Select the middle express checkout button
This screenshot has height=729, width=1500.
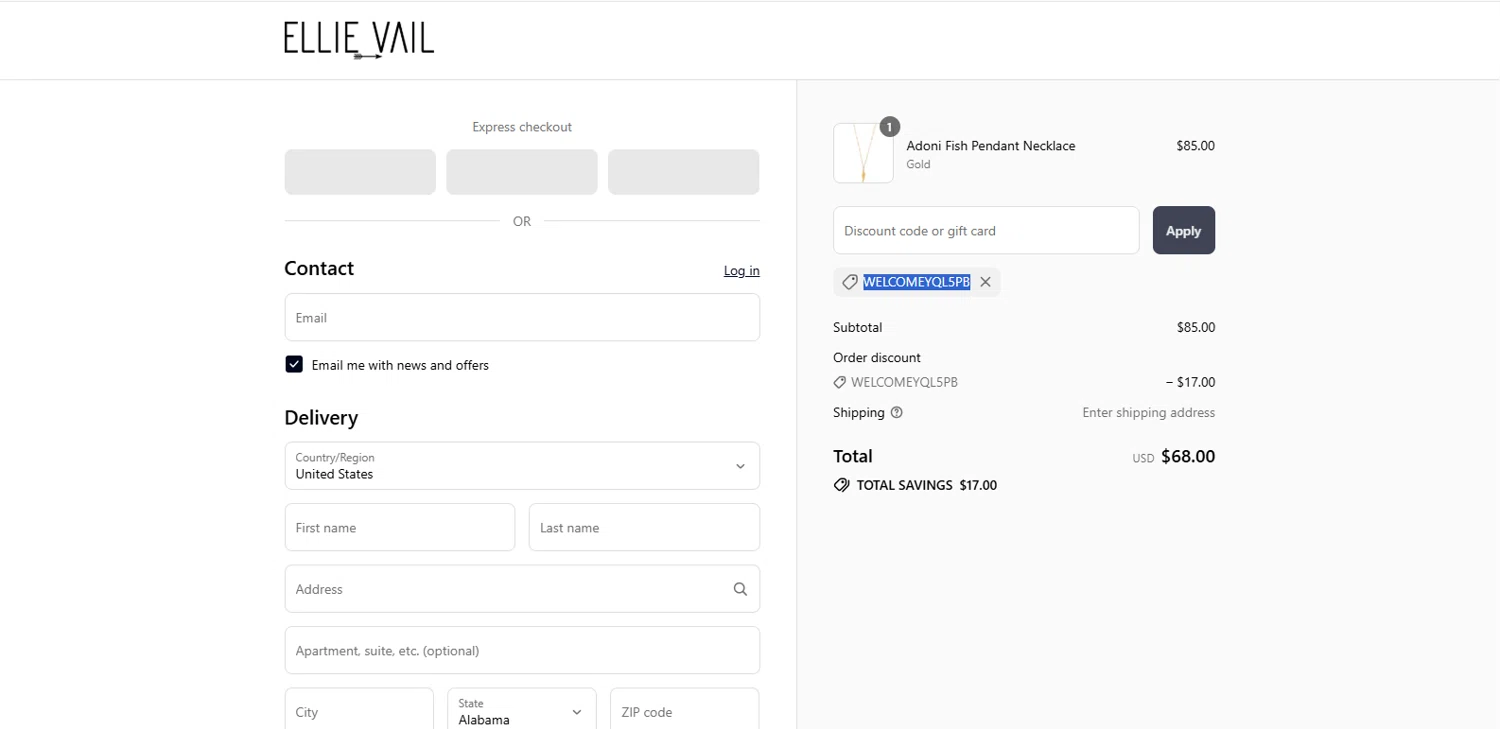(x=522, y=172)
